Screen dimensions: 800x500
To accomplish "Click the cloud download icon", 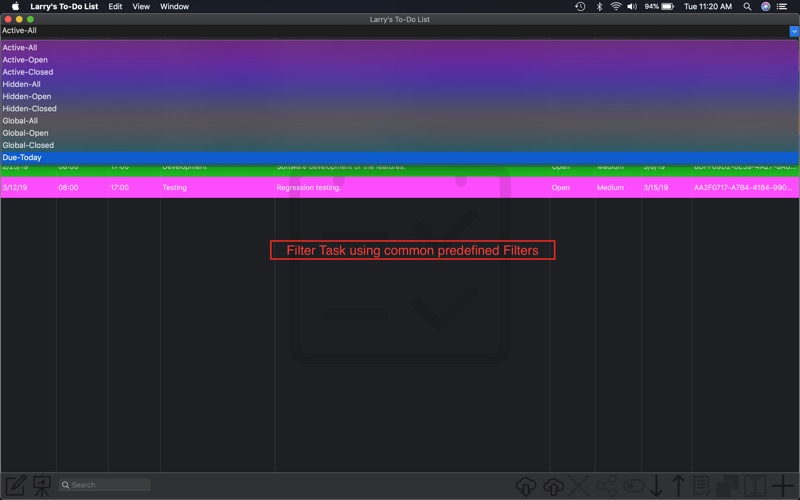I will coord(526,486).
